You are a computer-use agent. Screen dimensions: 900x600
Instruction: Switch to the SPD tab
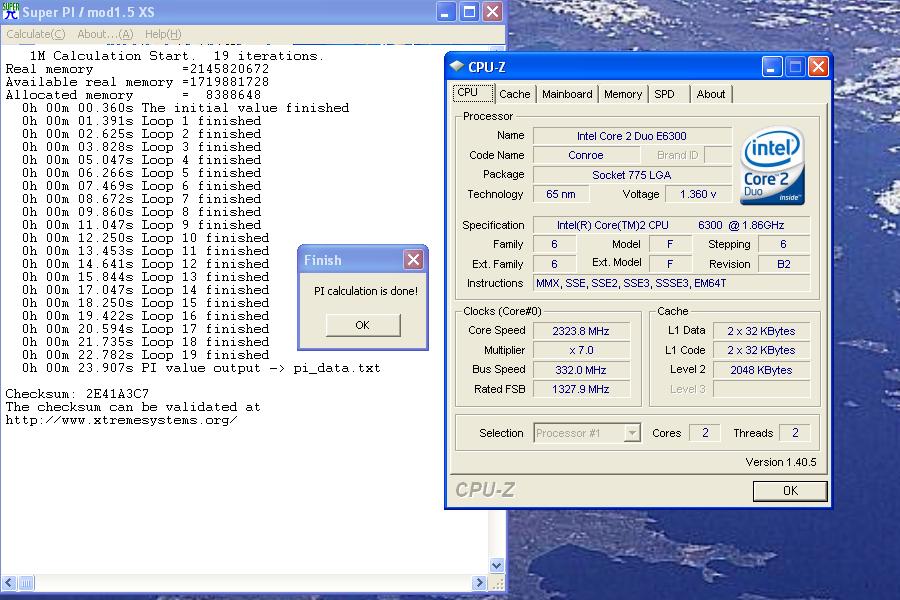point(669,94)
